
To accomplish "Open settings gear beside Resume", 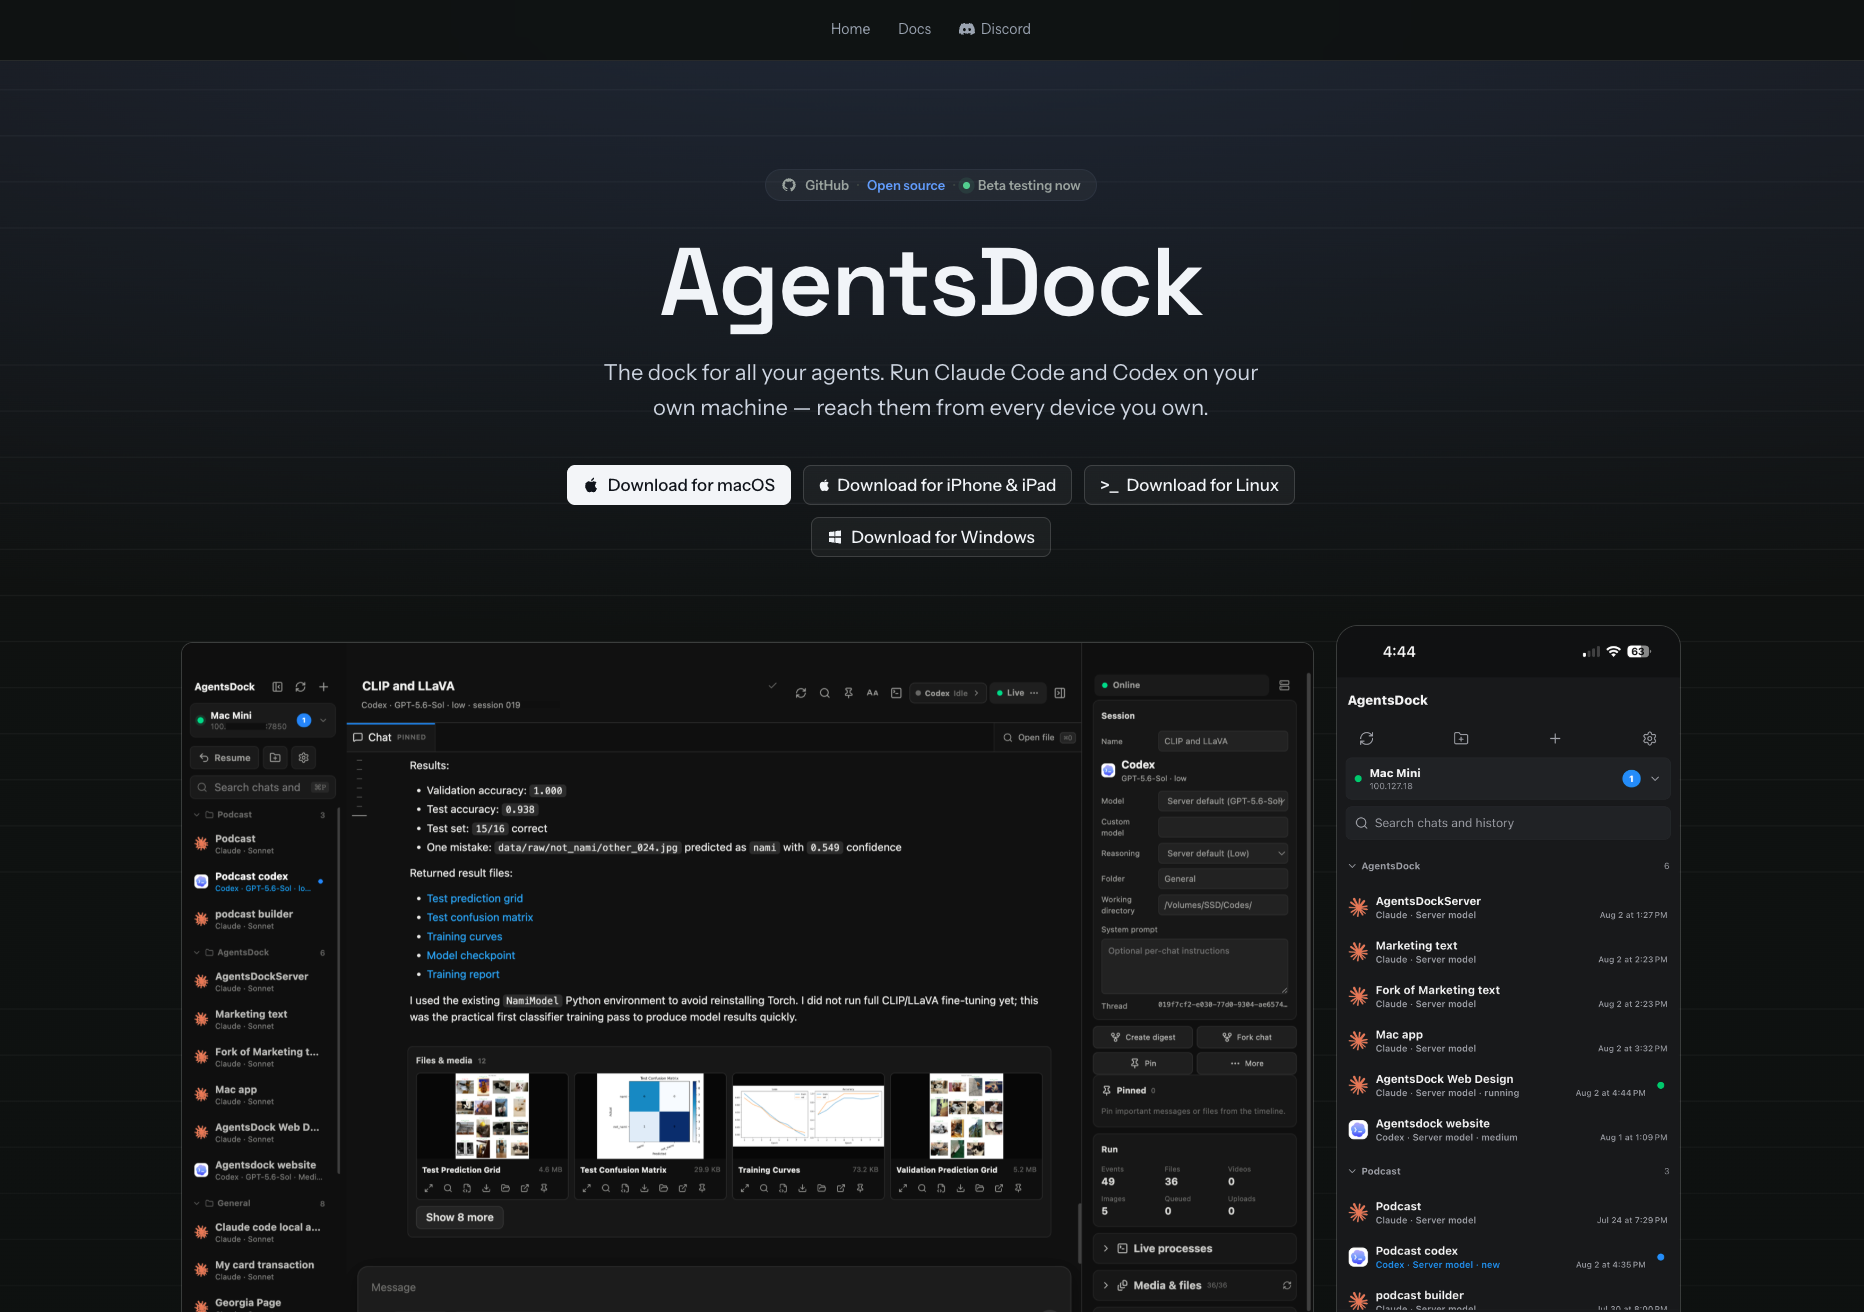I will (x=304, y=758).
